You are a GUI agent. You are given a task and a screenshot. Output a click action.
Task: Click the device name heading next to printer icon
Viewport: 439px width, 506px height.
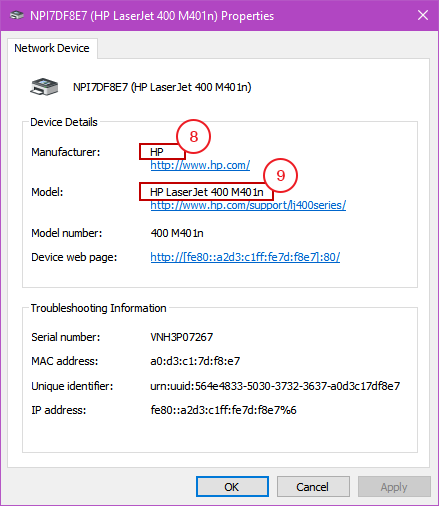(162, 87)
